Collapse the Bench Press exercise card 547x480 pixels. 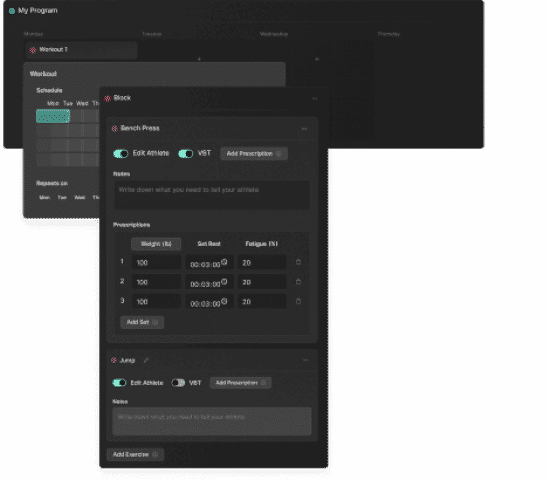point(304,129)
